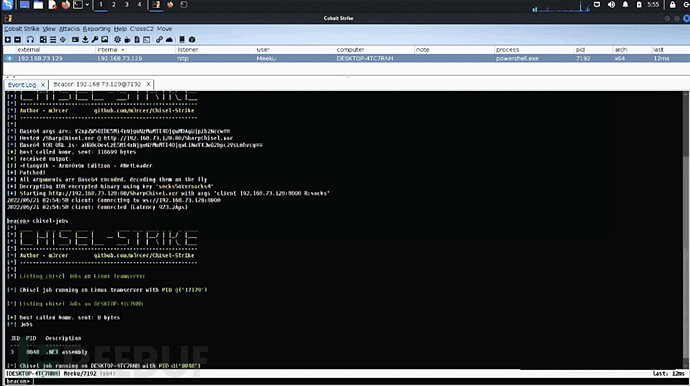Open the Cobalt Strike menu
This screenshot has height=386, width=690.
22,29
